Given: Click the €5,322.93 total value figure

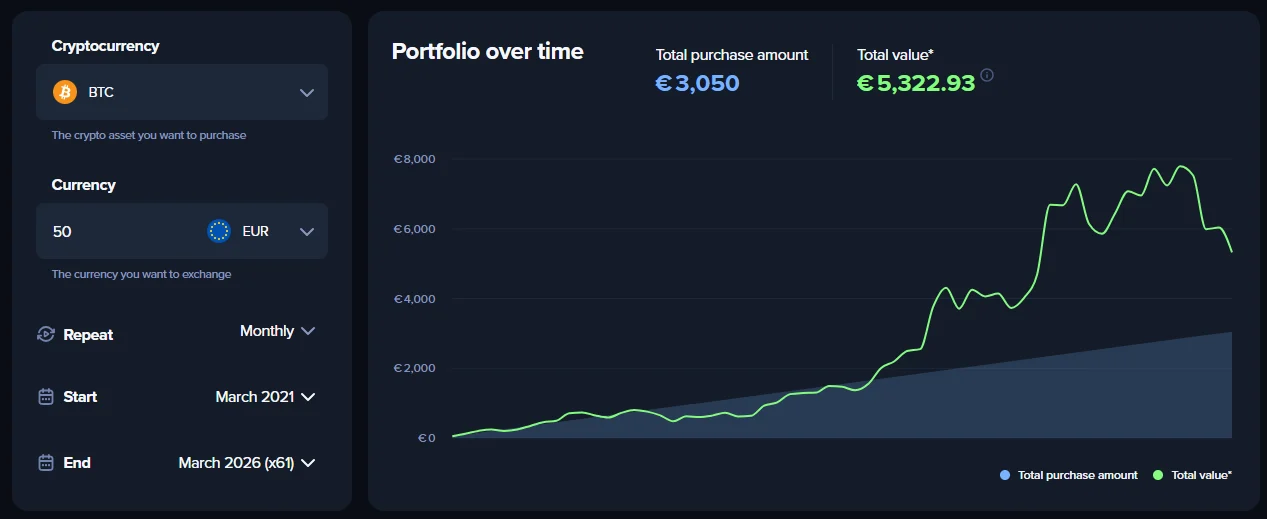Looking at the screenshot, I should click(x=916, y=83).
